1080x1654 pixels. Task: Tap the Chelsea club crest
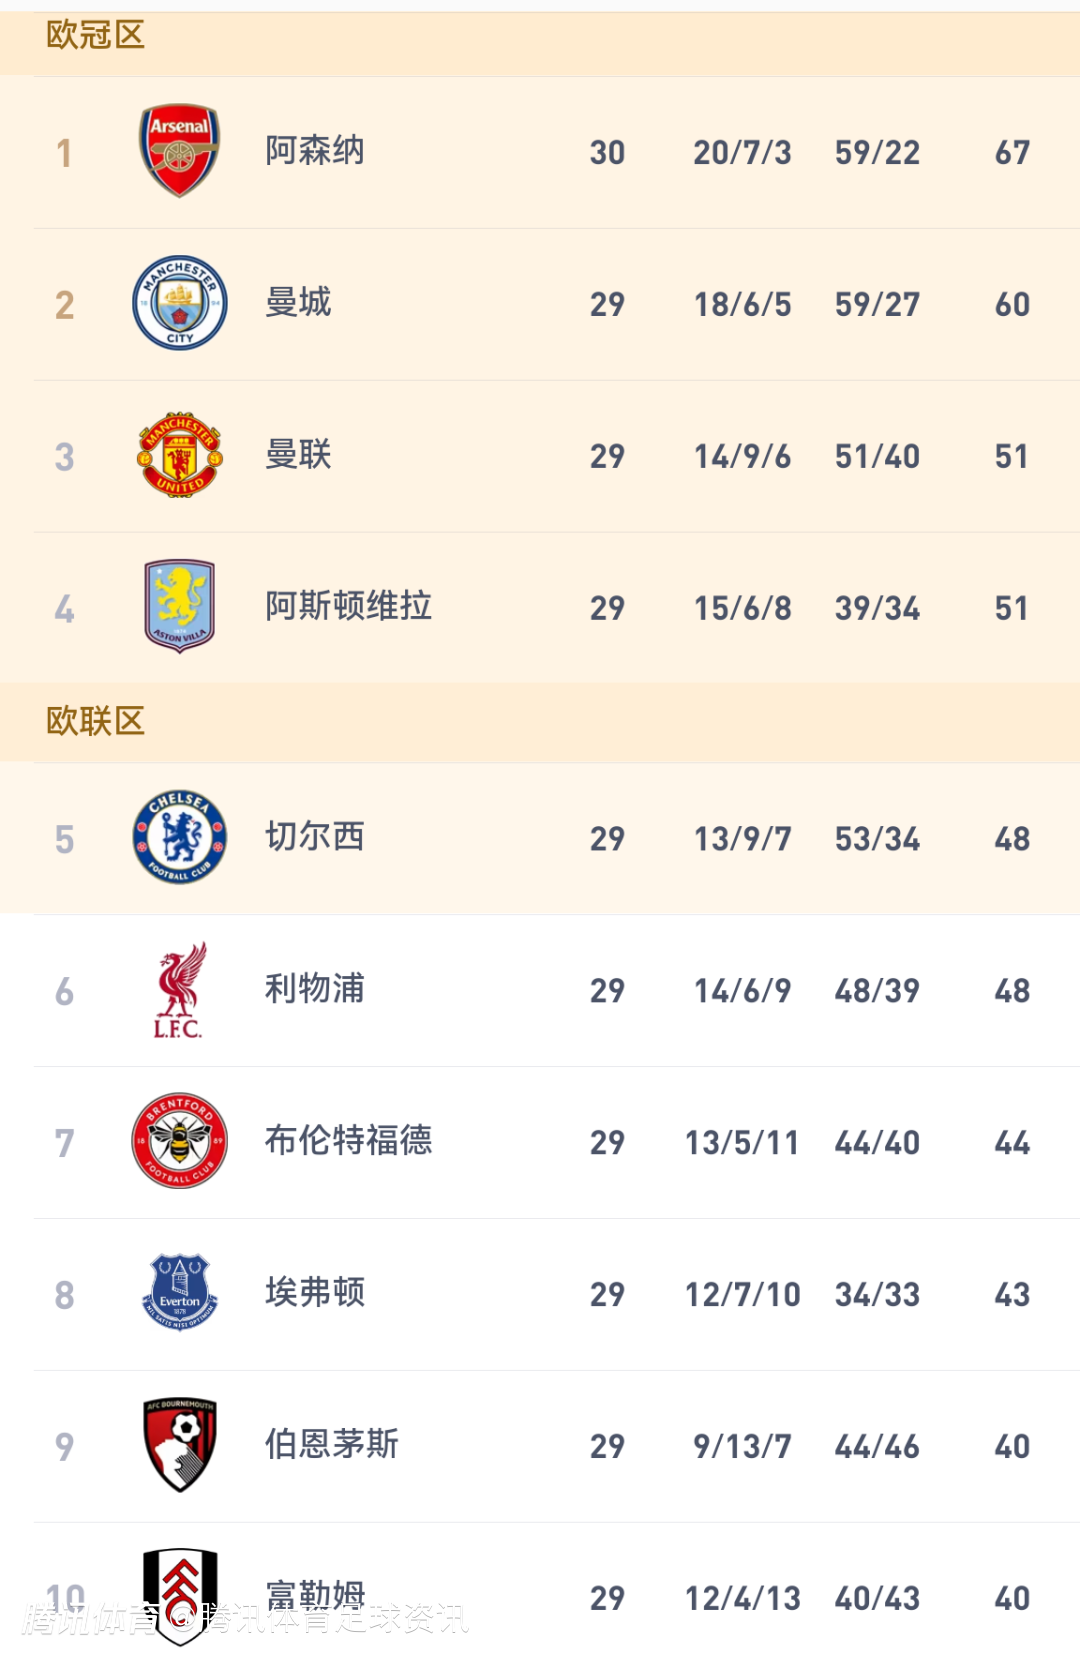click(180, 838)
